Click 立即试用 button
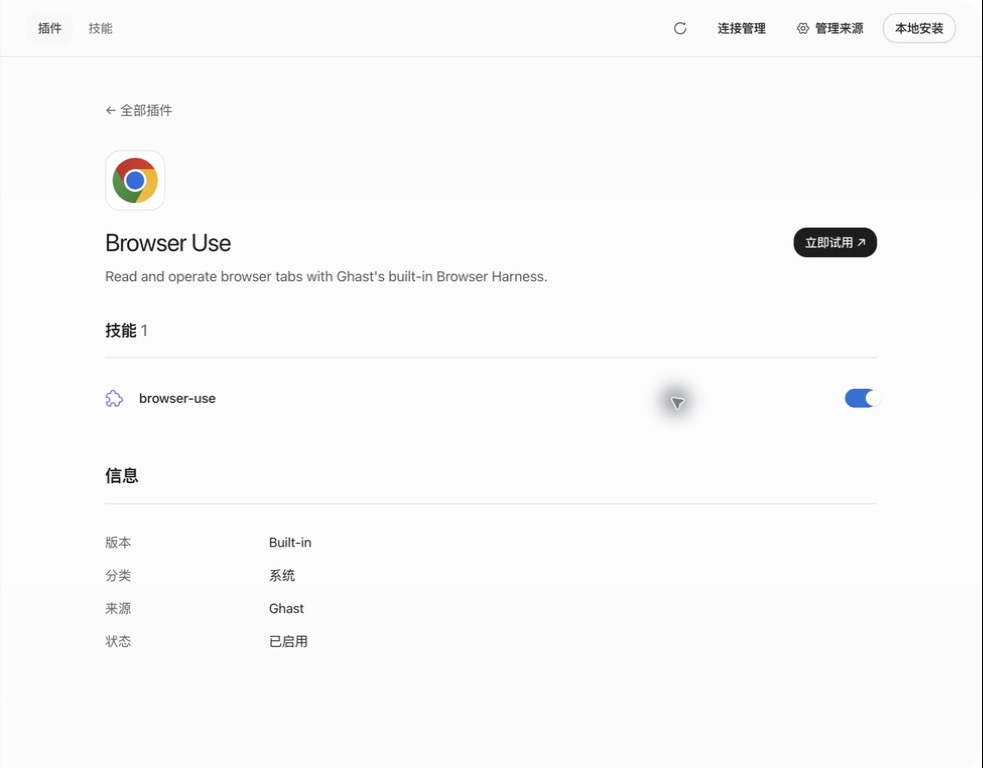The image size is (983, 768). tap(835, 243)
